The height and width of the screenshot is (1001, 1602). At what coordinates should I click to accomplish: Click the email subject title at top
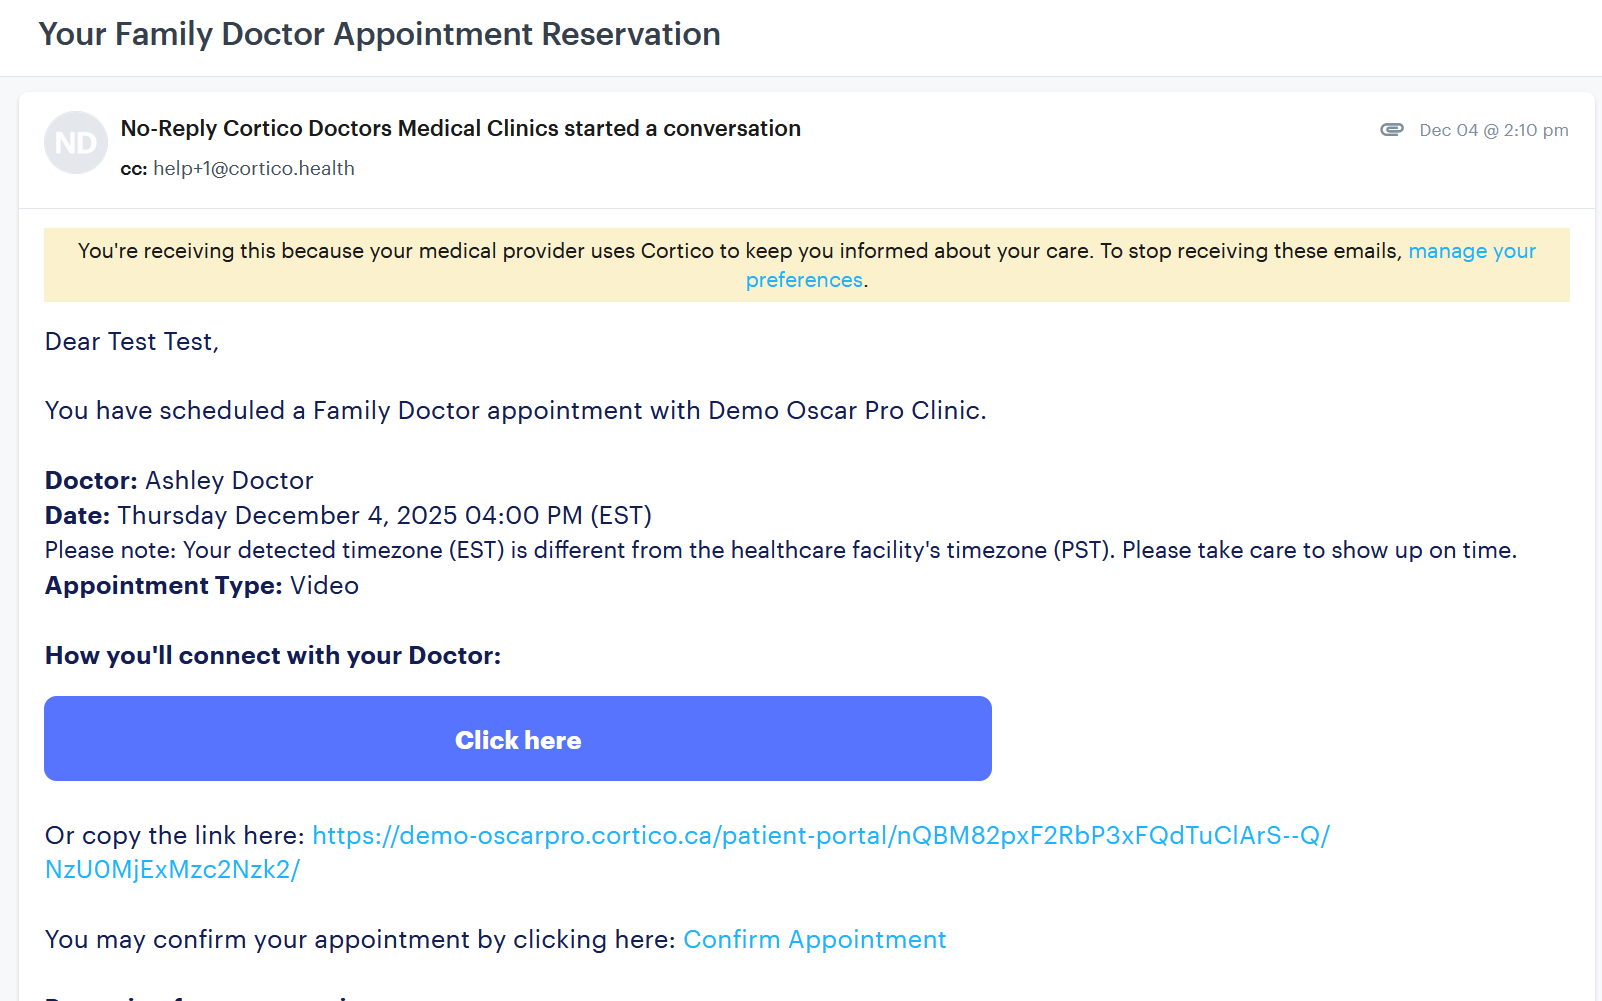[x=379, y=35]
